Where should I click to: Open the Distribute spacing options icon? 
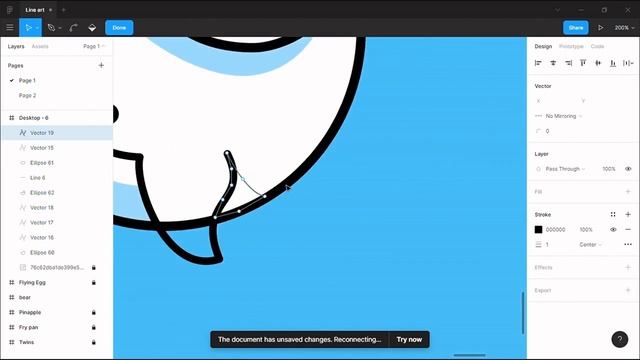(628, 63)
